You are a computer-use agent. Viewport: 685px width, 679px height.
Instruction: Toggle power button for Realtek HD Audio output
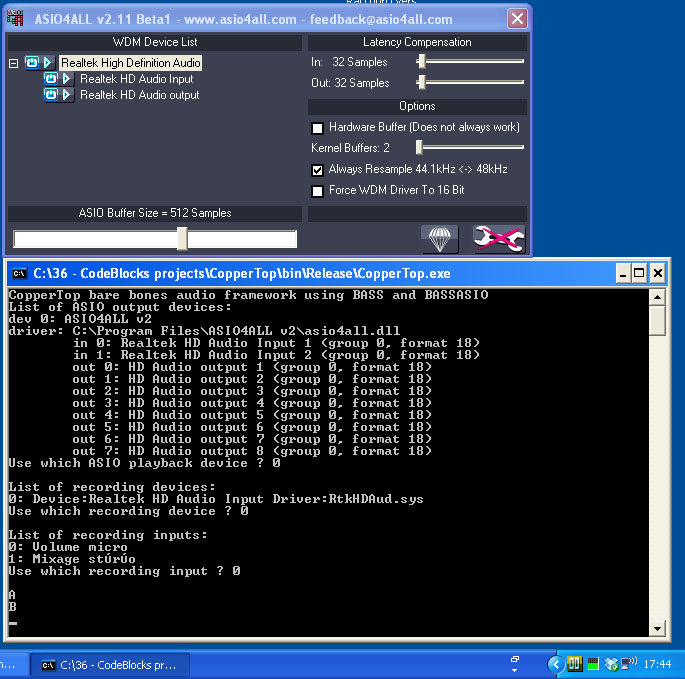click(51, 95)
